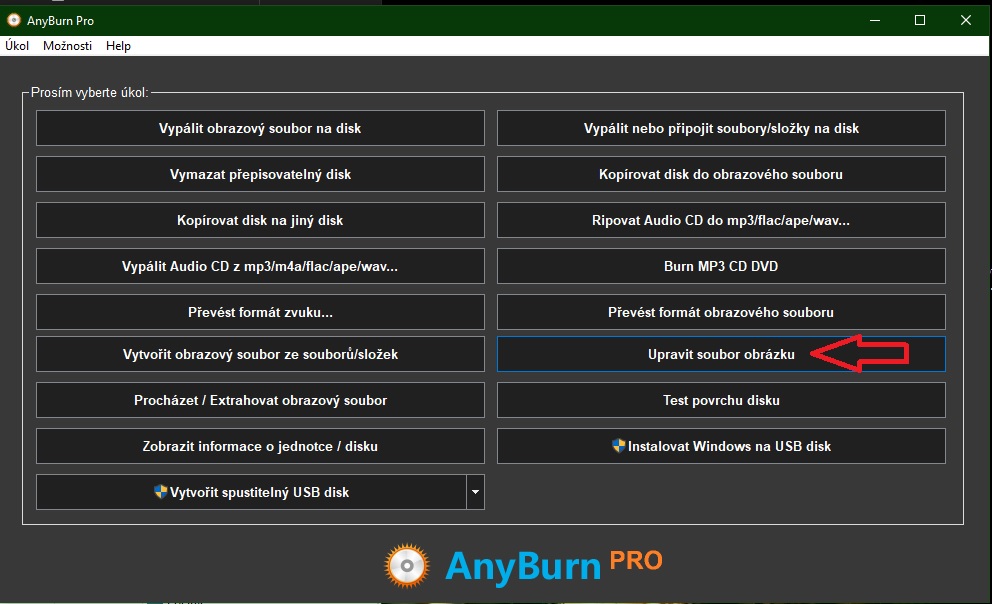Screen dimensions: 992x604
Task: Select Upravit soubor obrázku
Action: 720,354
